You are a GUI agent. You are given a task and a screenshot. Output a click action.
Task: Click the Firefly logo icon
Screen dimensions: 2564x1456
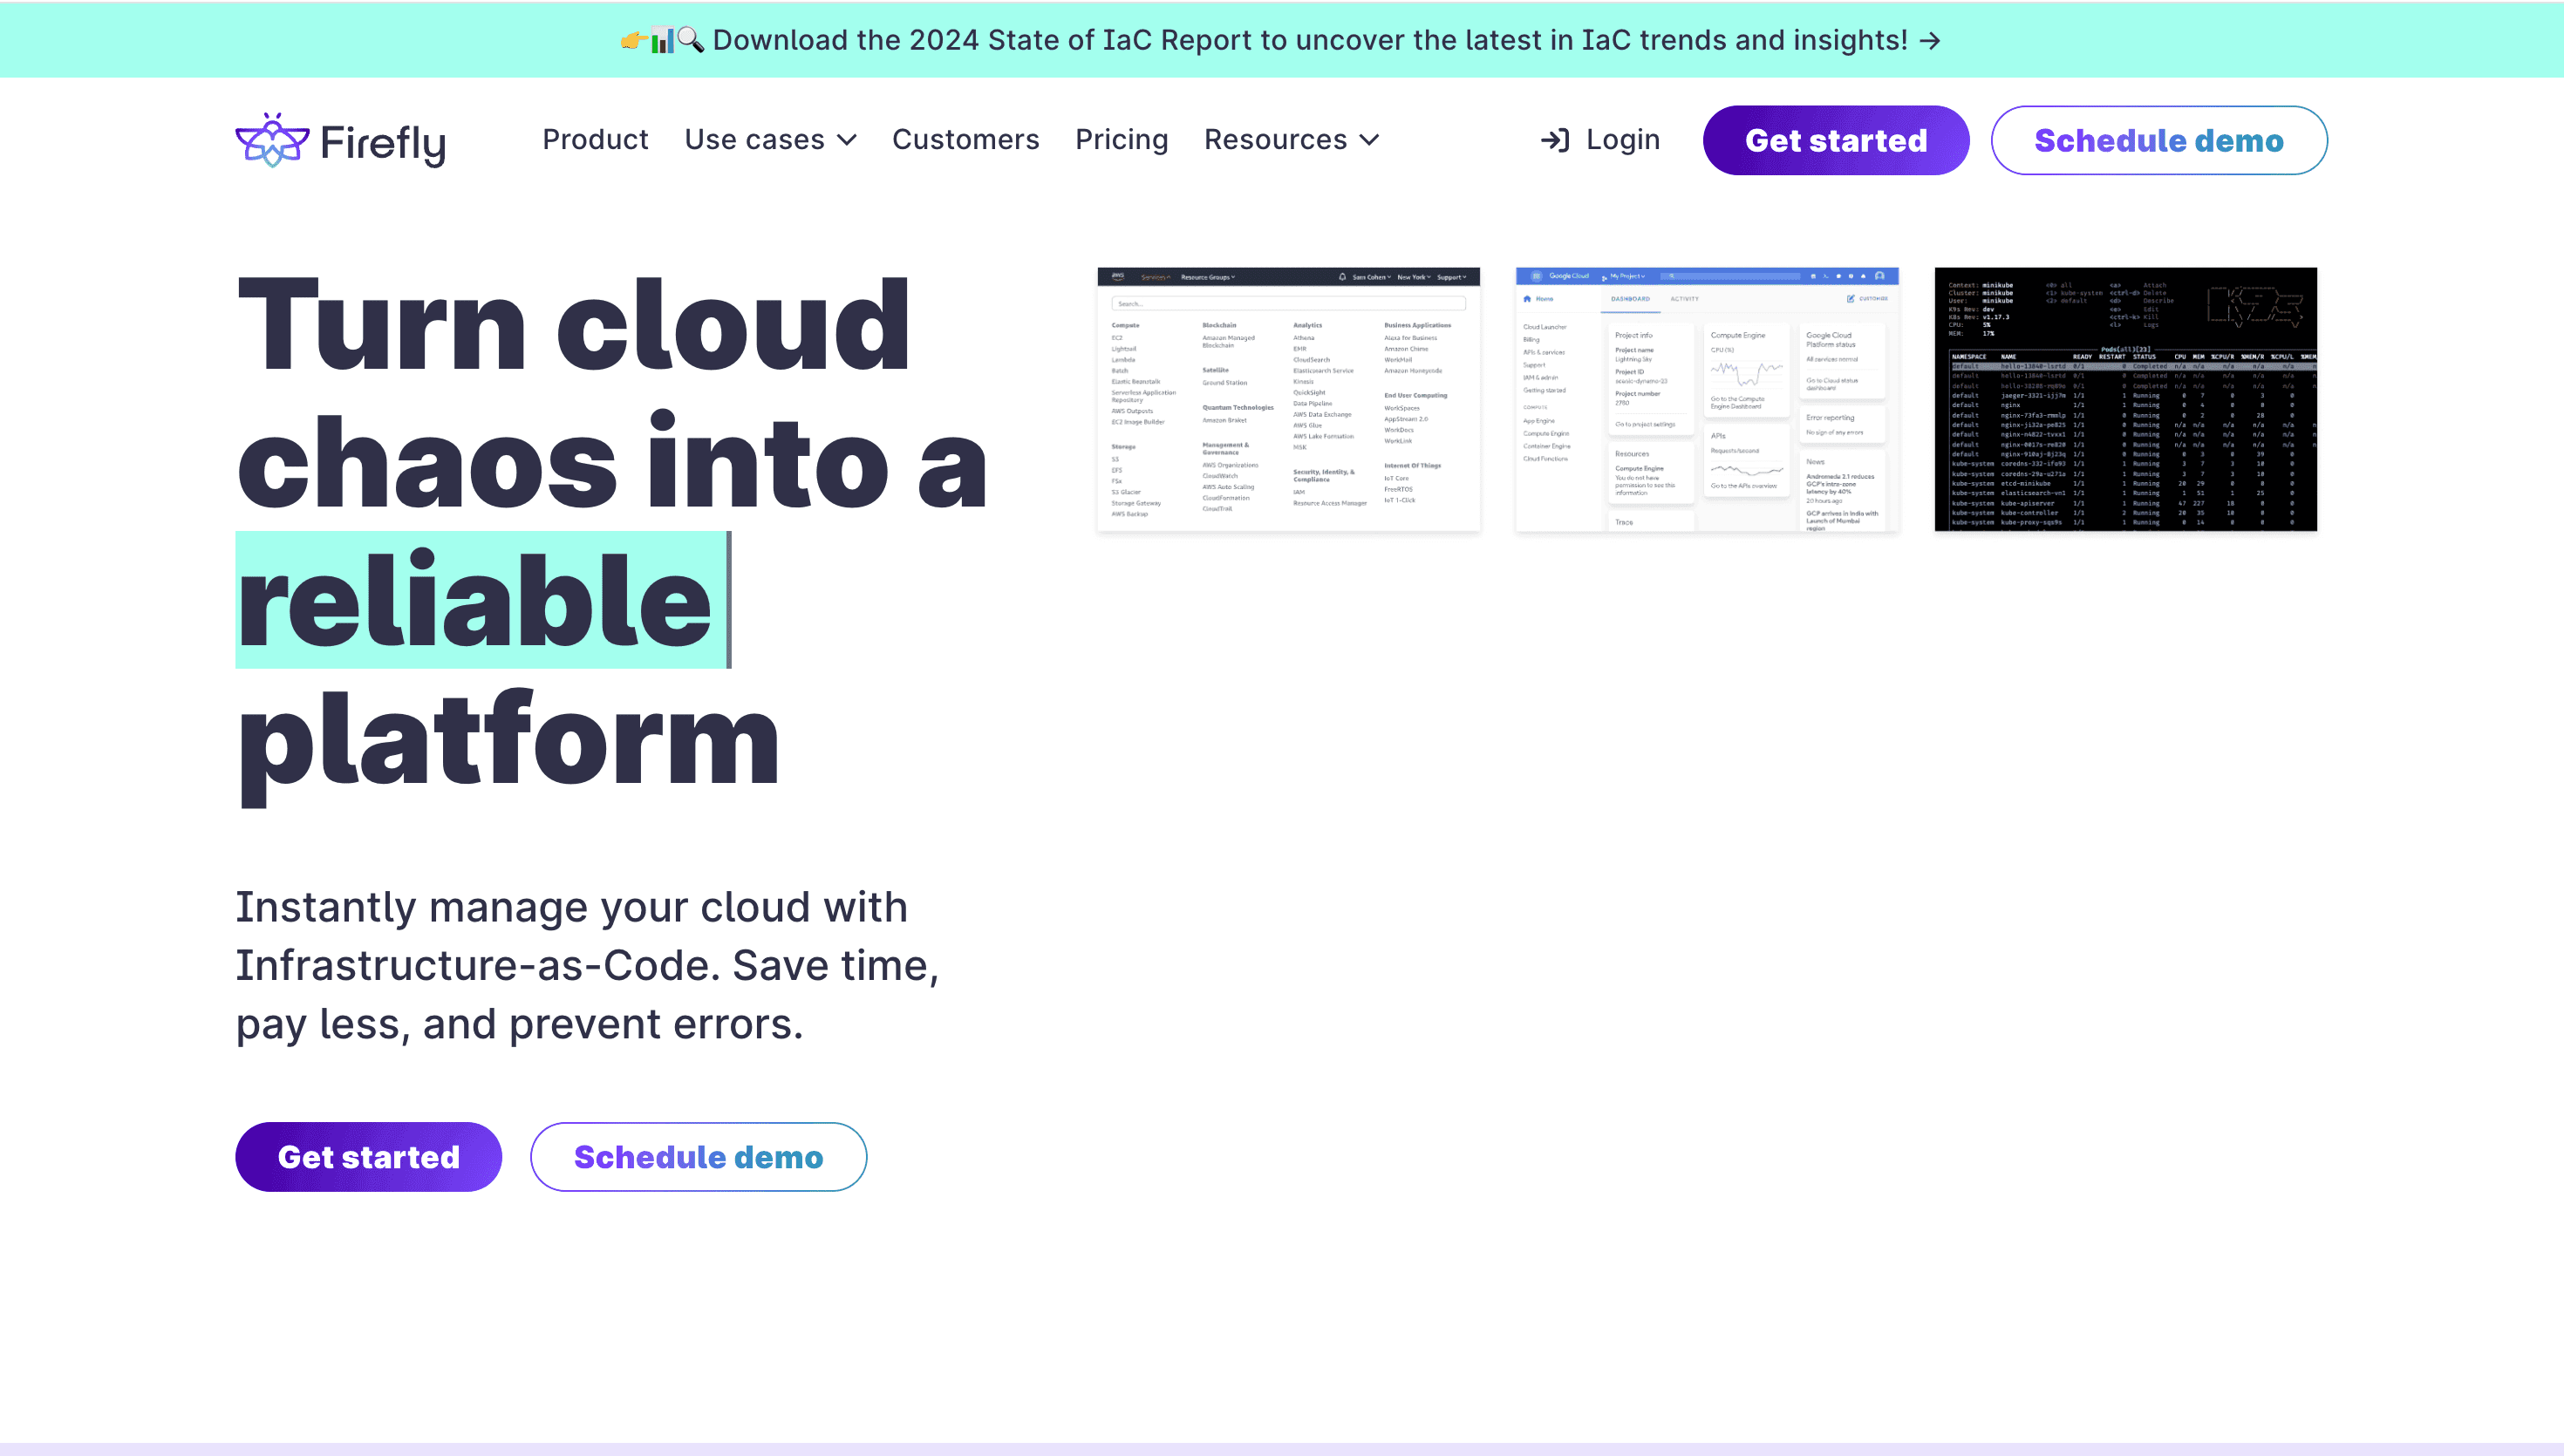click(x=271, y=140)
